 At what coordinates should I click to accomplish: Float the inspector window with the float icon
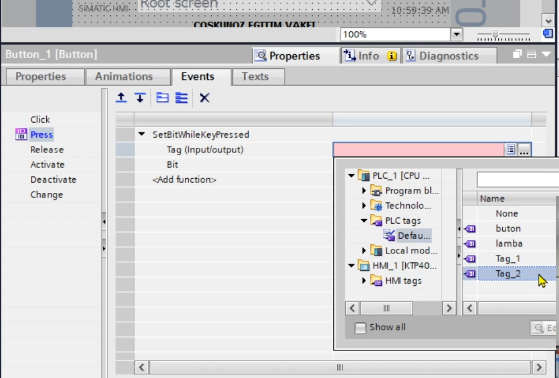(517, 54)
